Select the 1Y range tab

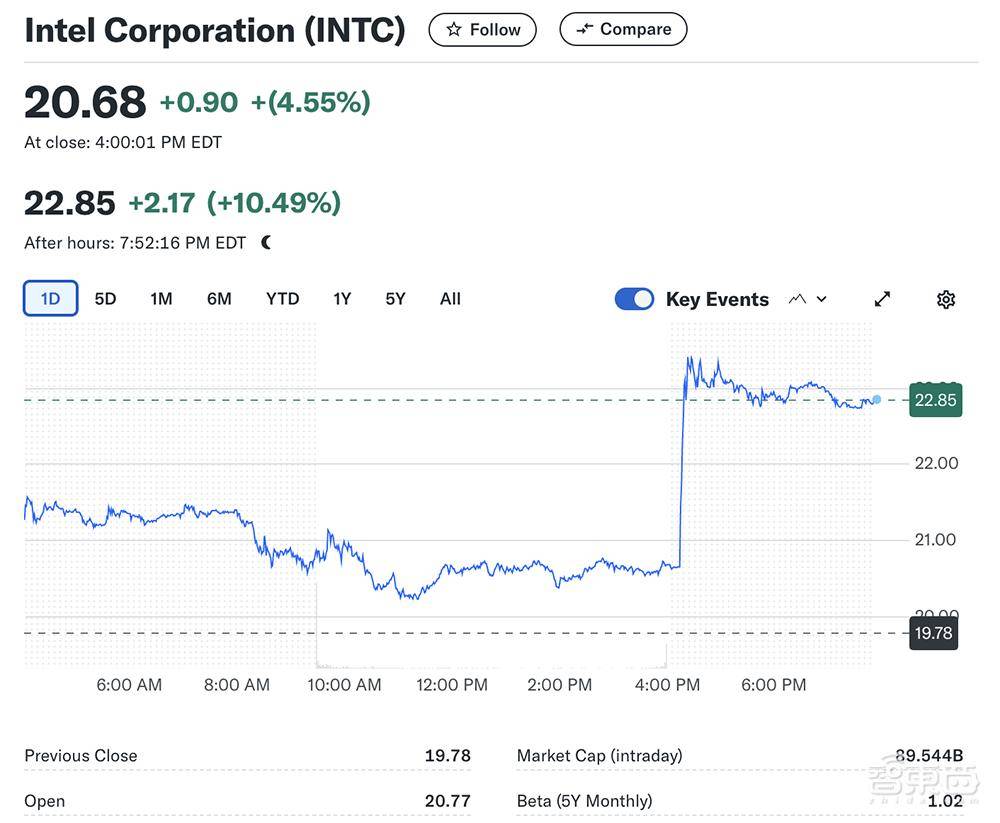click(342, 299)
